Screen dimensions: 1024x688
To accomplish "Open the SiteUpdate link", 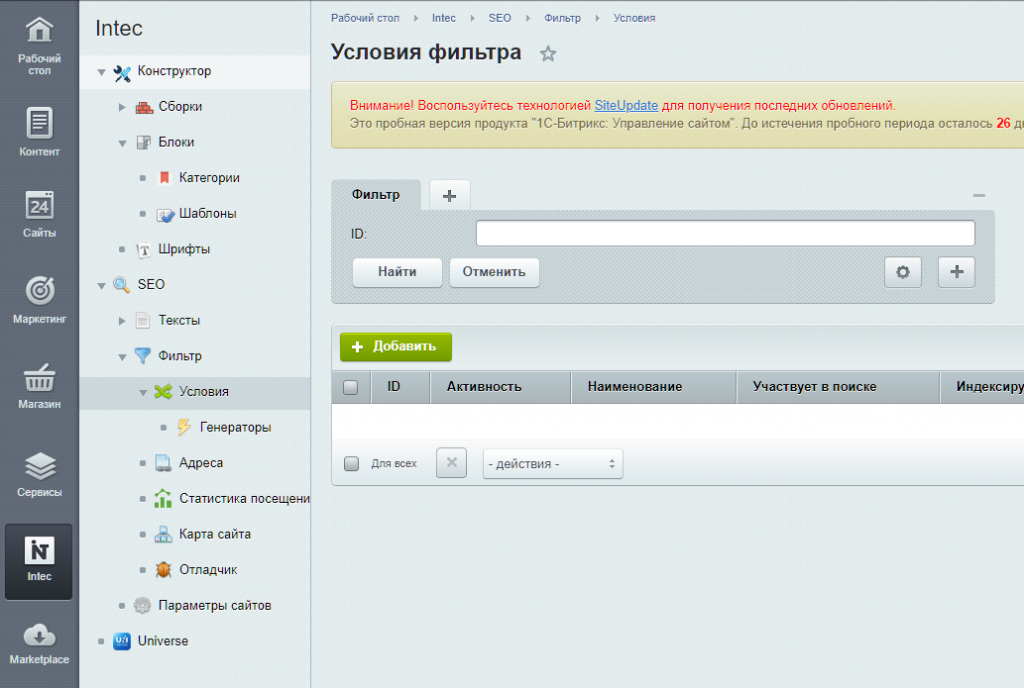I will (x=626, y=105).
